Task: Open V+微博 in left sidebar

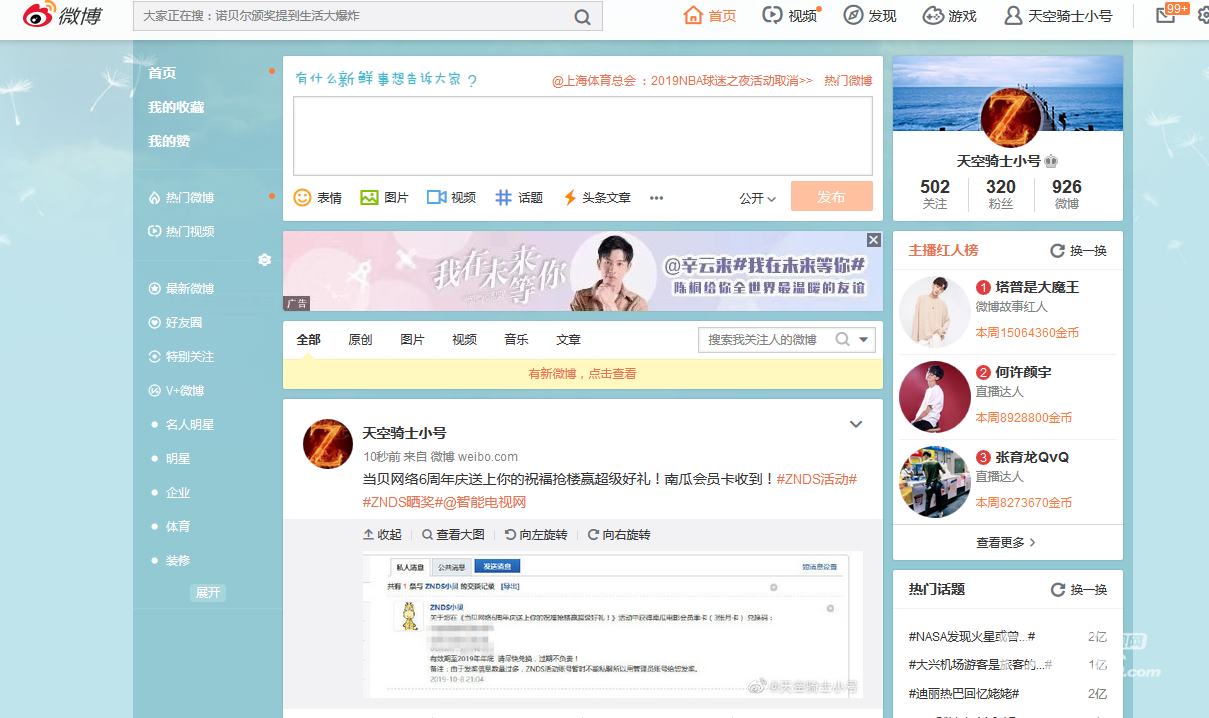Action: point(176,391)
